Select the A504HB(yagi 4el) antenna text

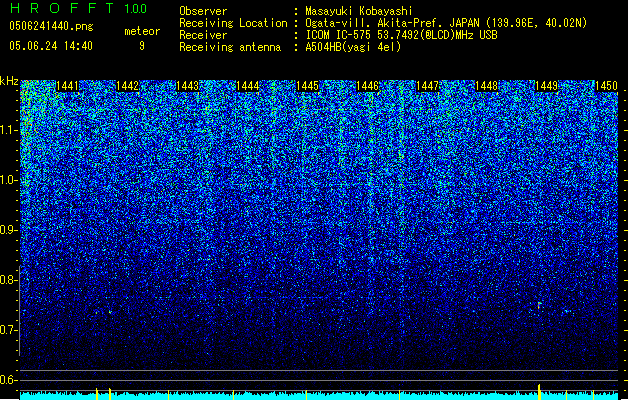coord(353,47)
